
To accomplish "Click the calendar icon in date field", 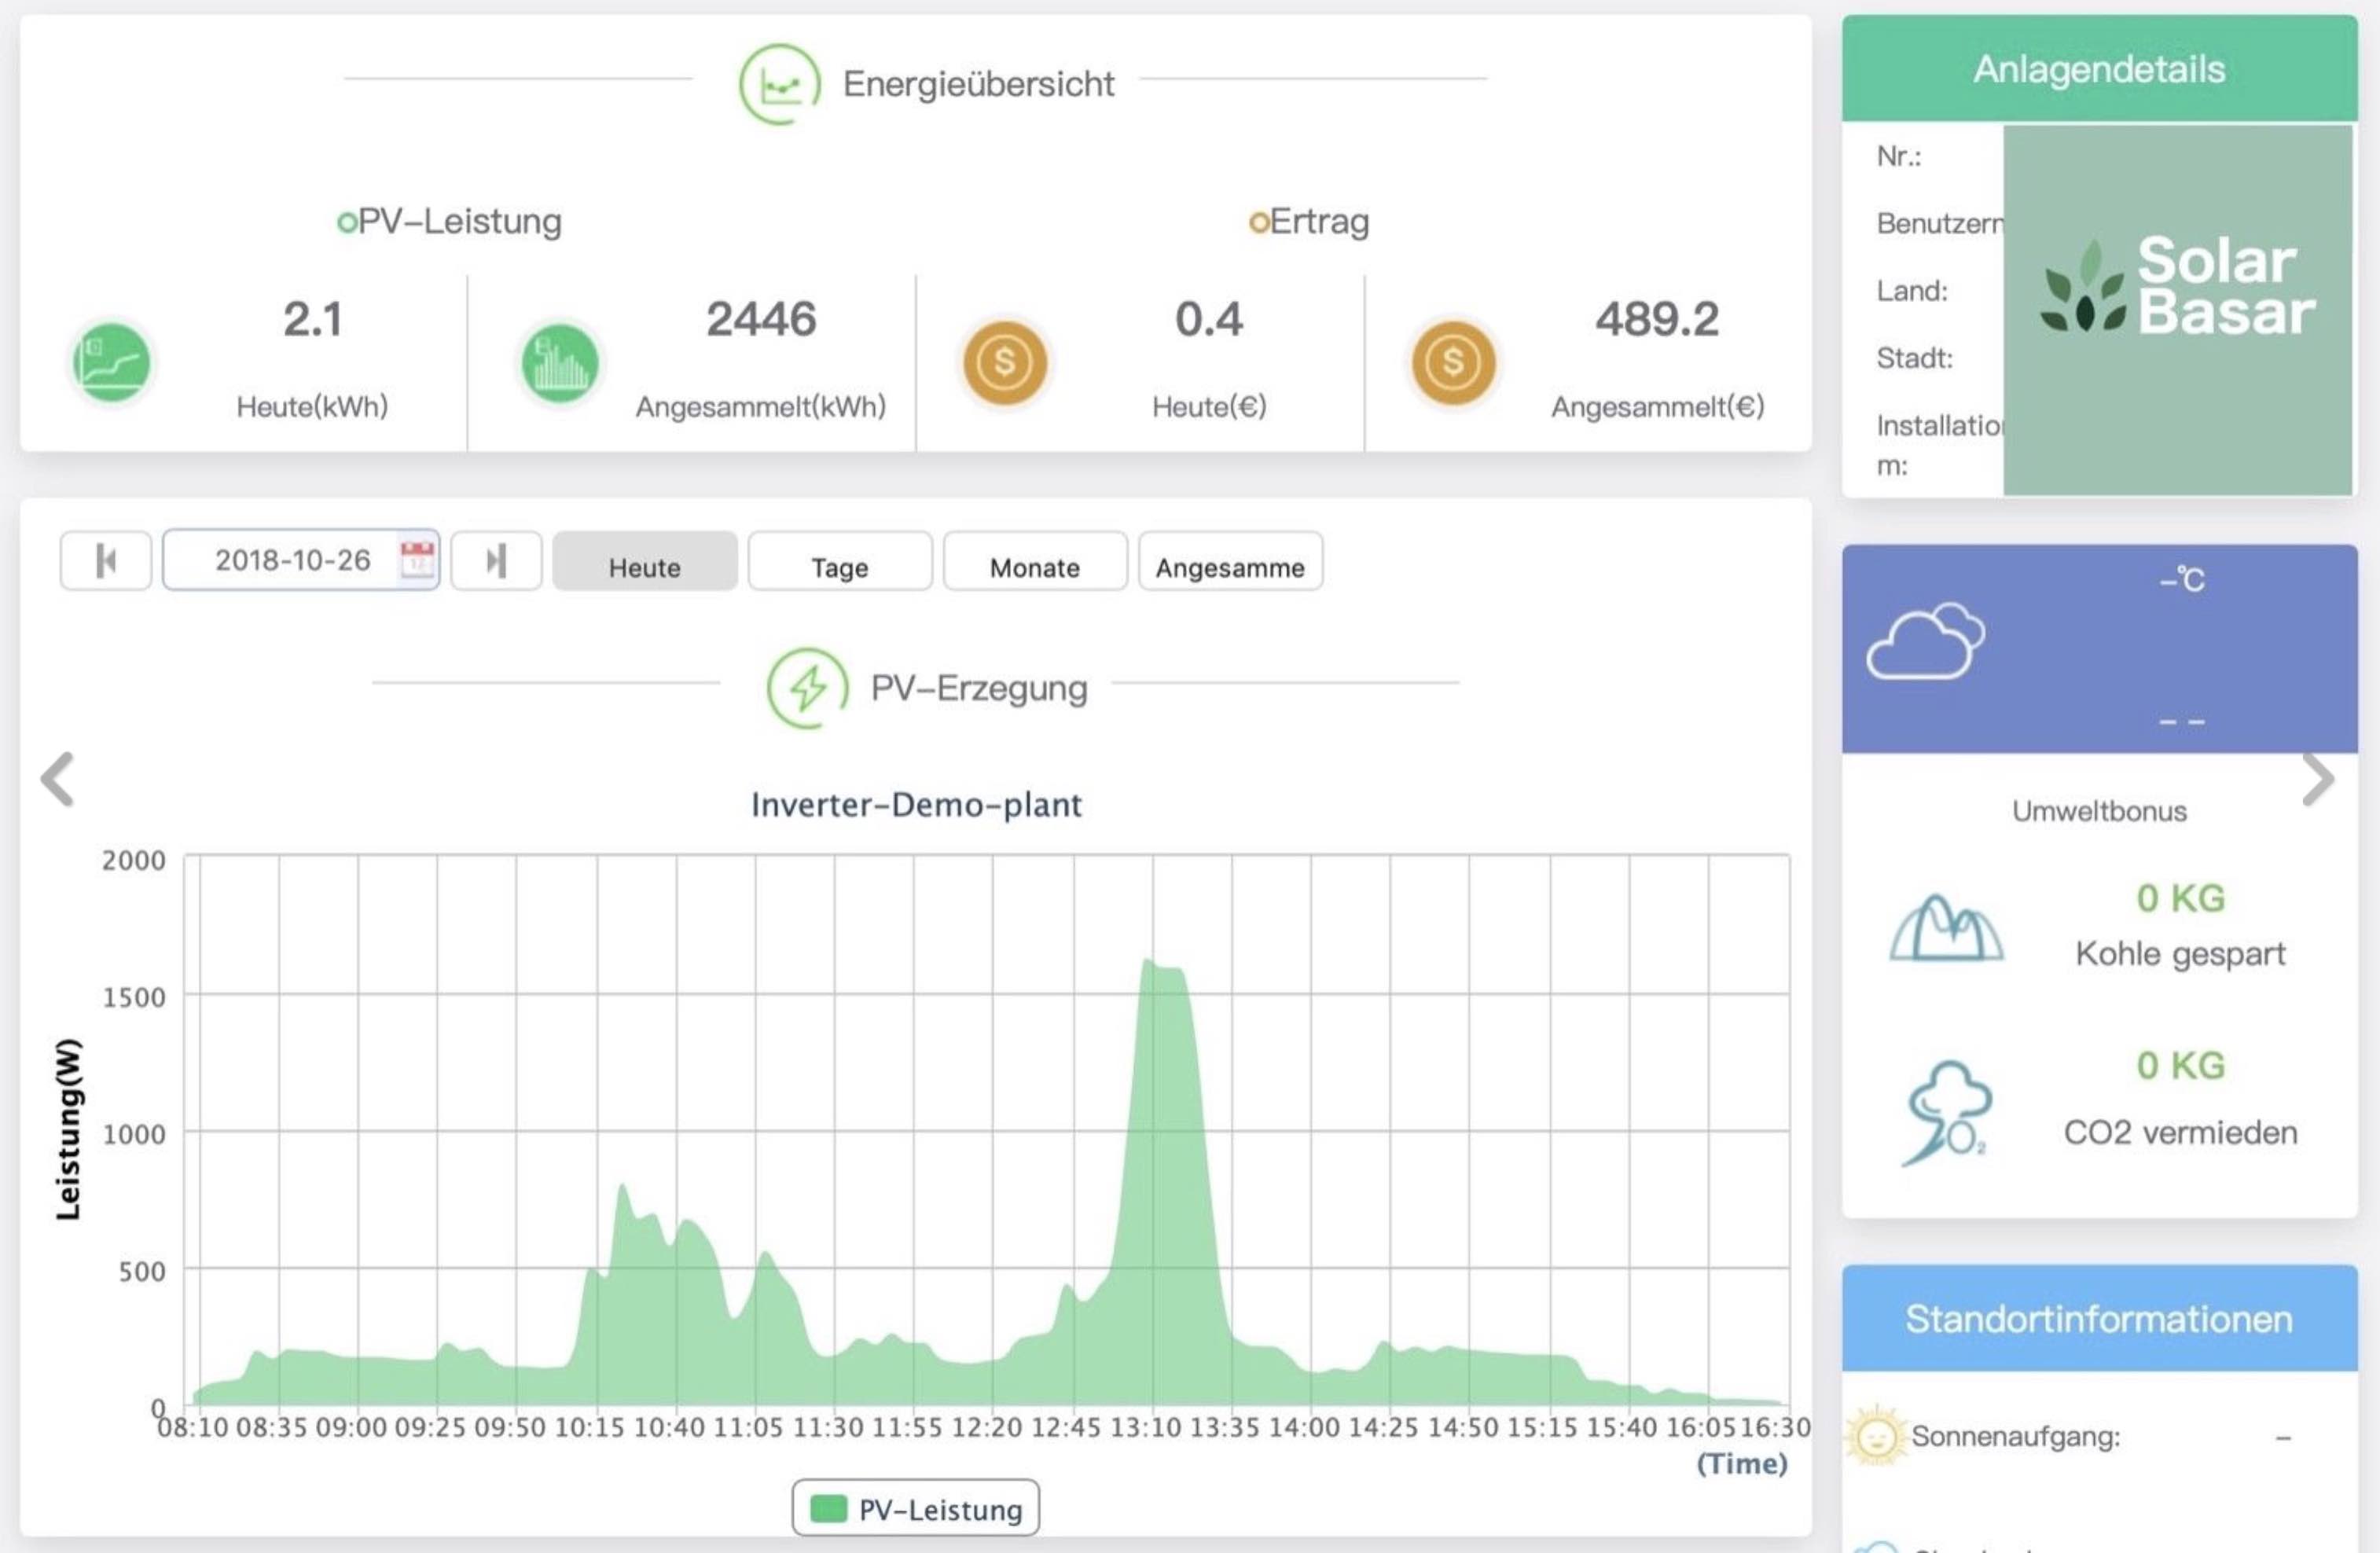I will (417, 559).
